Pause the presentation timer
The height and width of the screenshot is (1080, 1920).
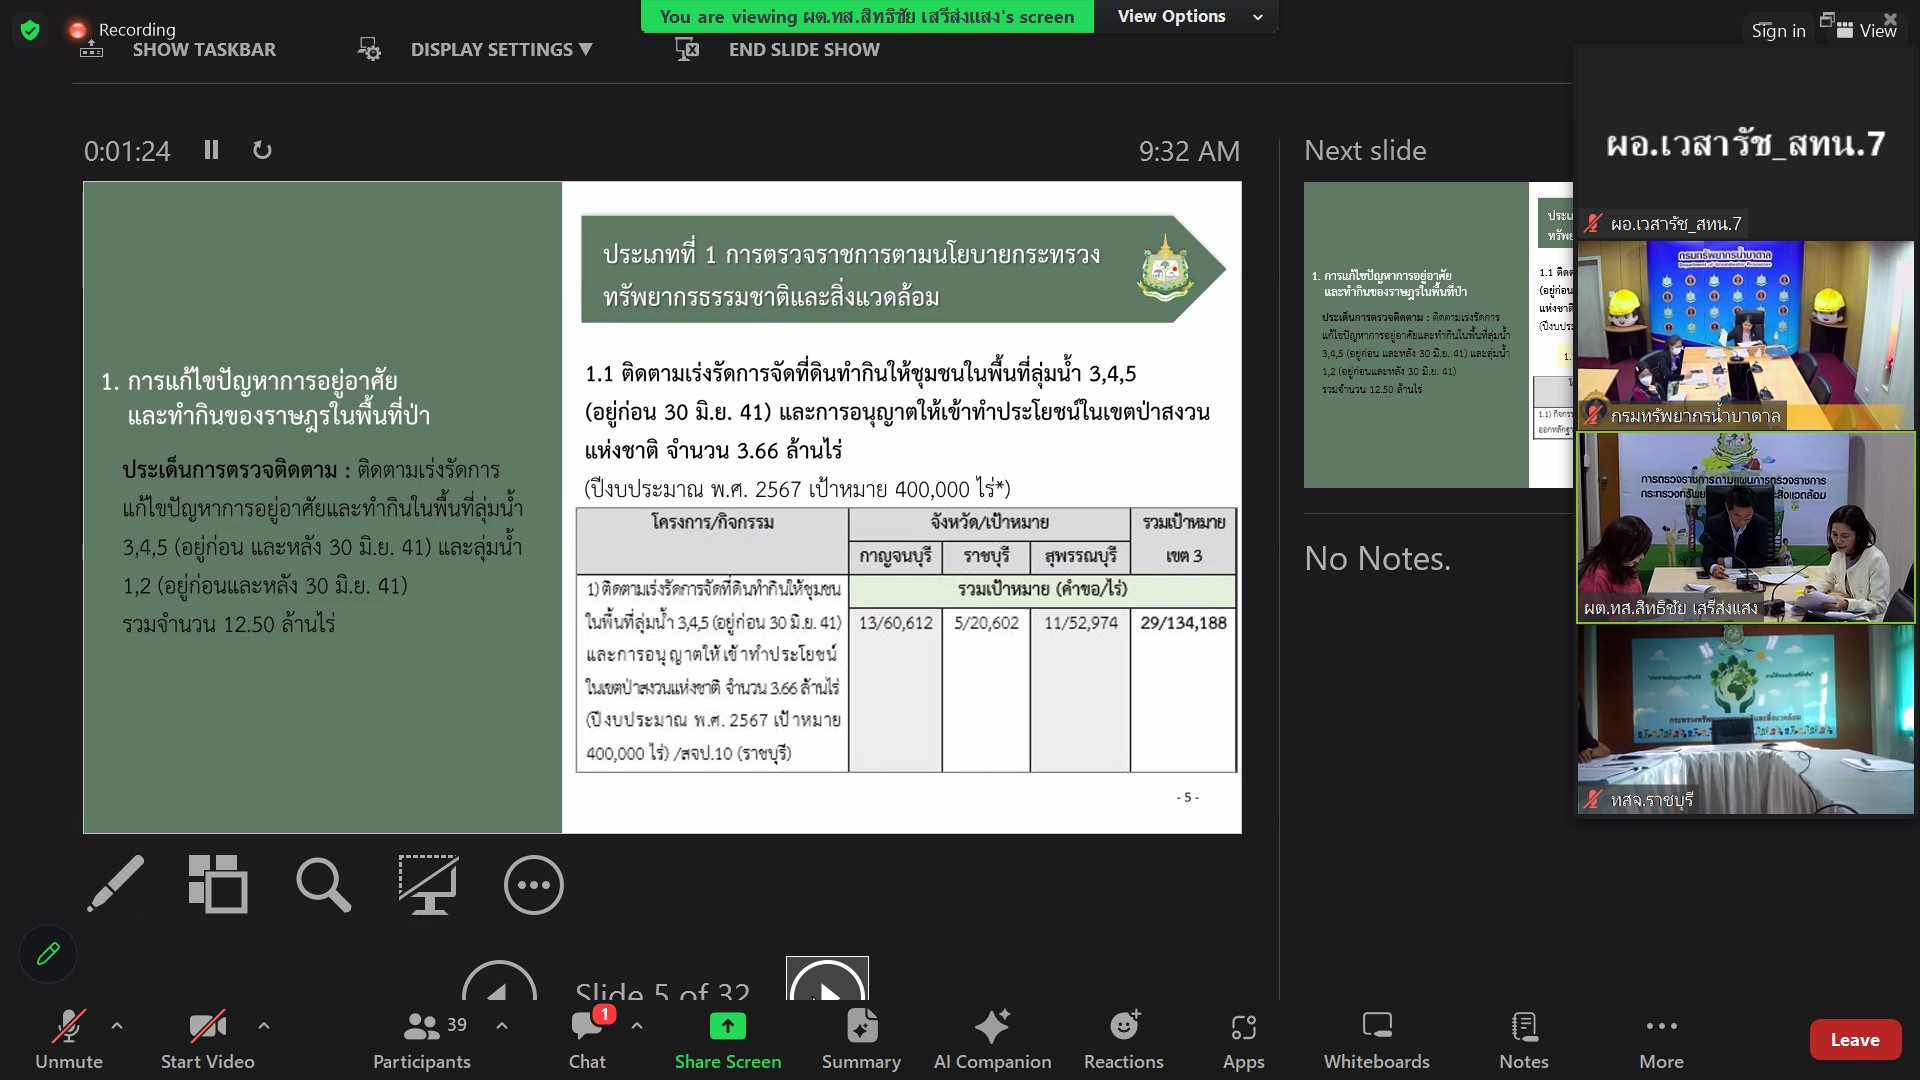point(211,150)
